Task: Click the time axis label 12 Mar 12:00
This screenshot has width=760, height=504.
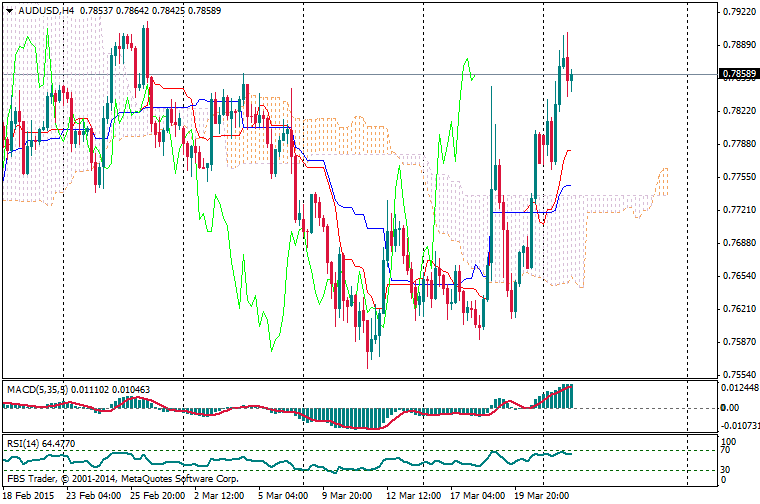Action: 413,495
